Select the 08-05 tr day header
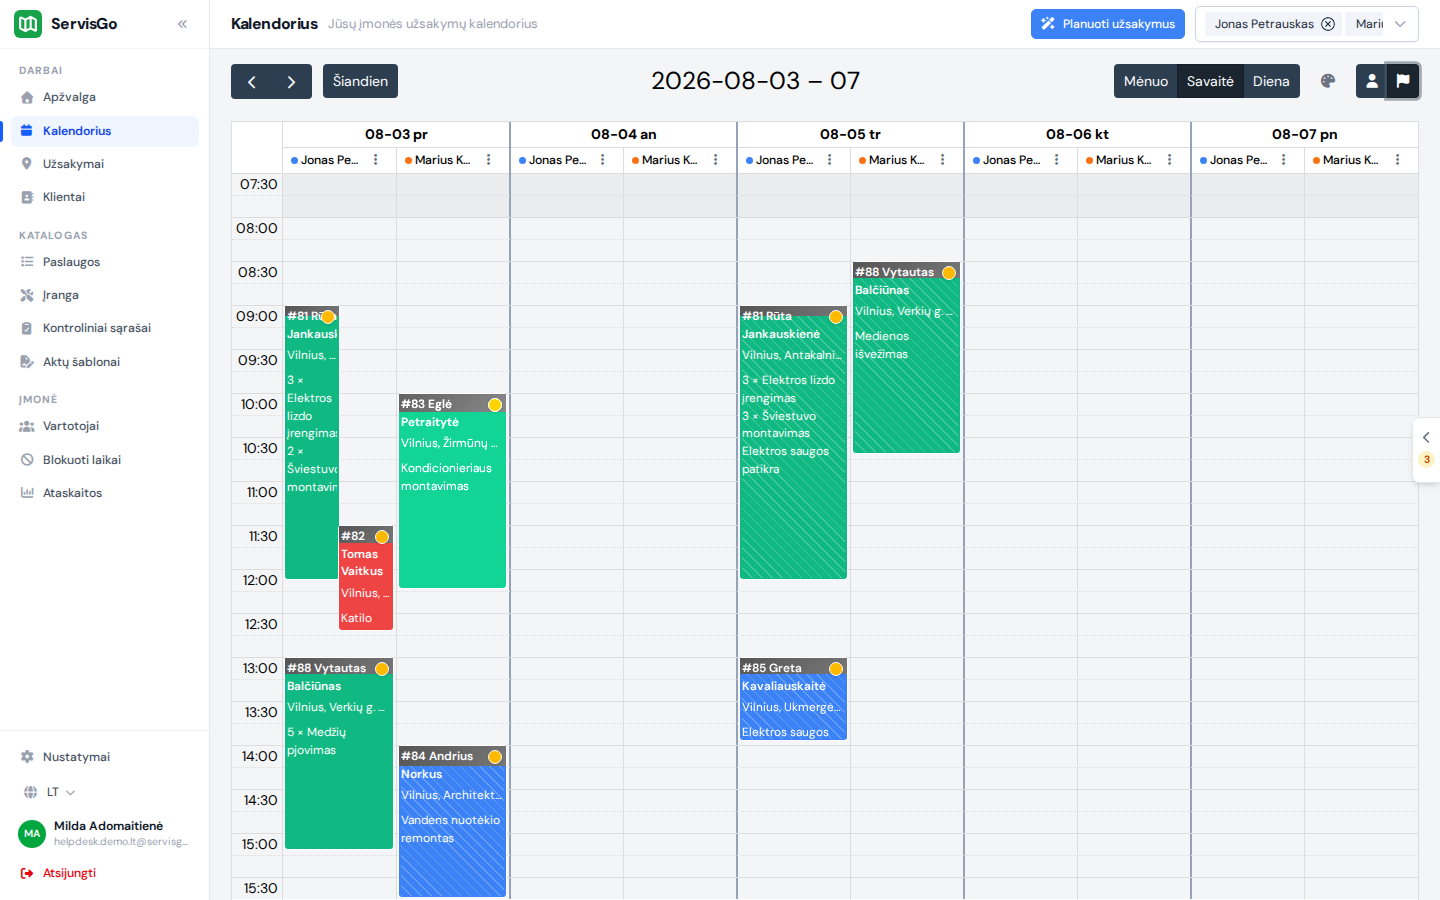This screenshot has width=1440, height=900. [x=850, y=134]
